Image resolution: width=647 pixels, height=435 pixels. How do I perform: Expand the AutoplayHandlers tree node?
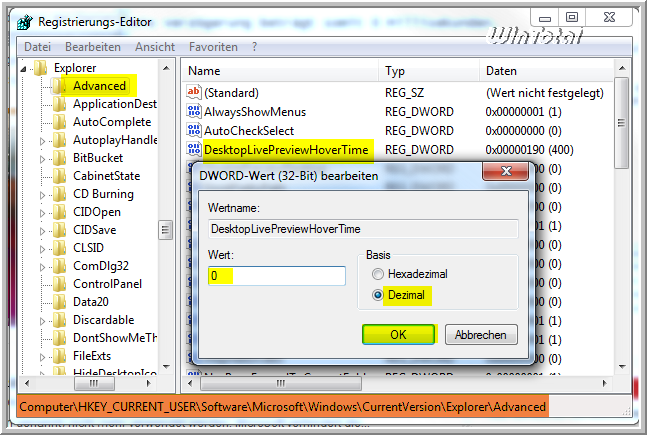[42, 141]
